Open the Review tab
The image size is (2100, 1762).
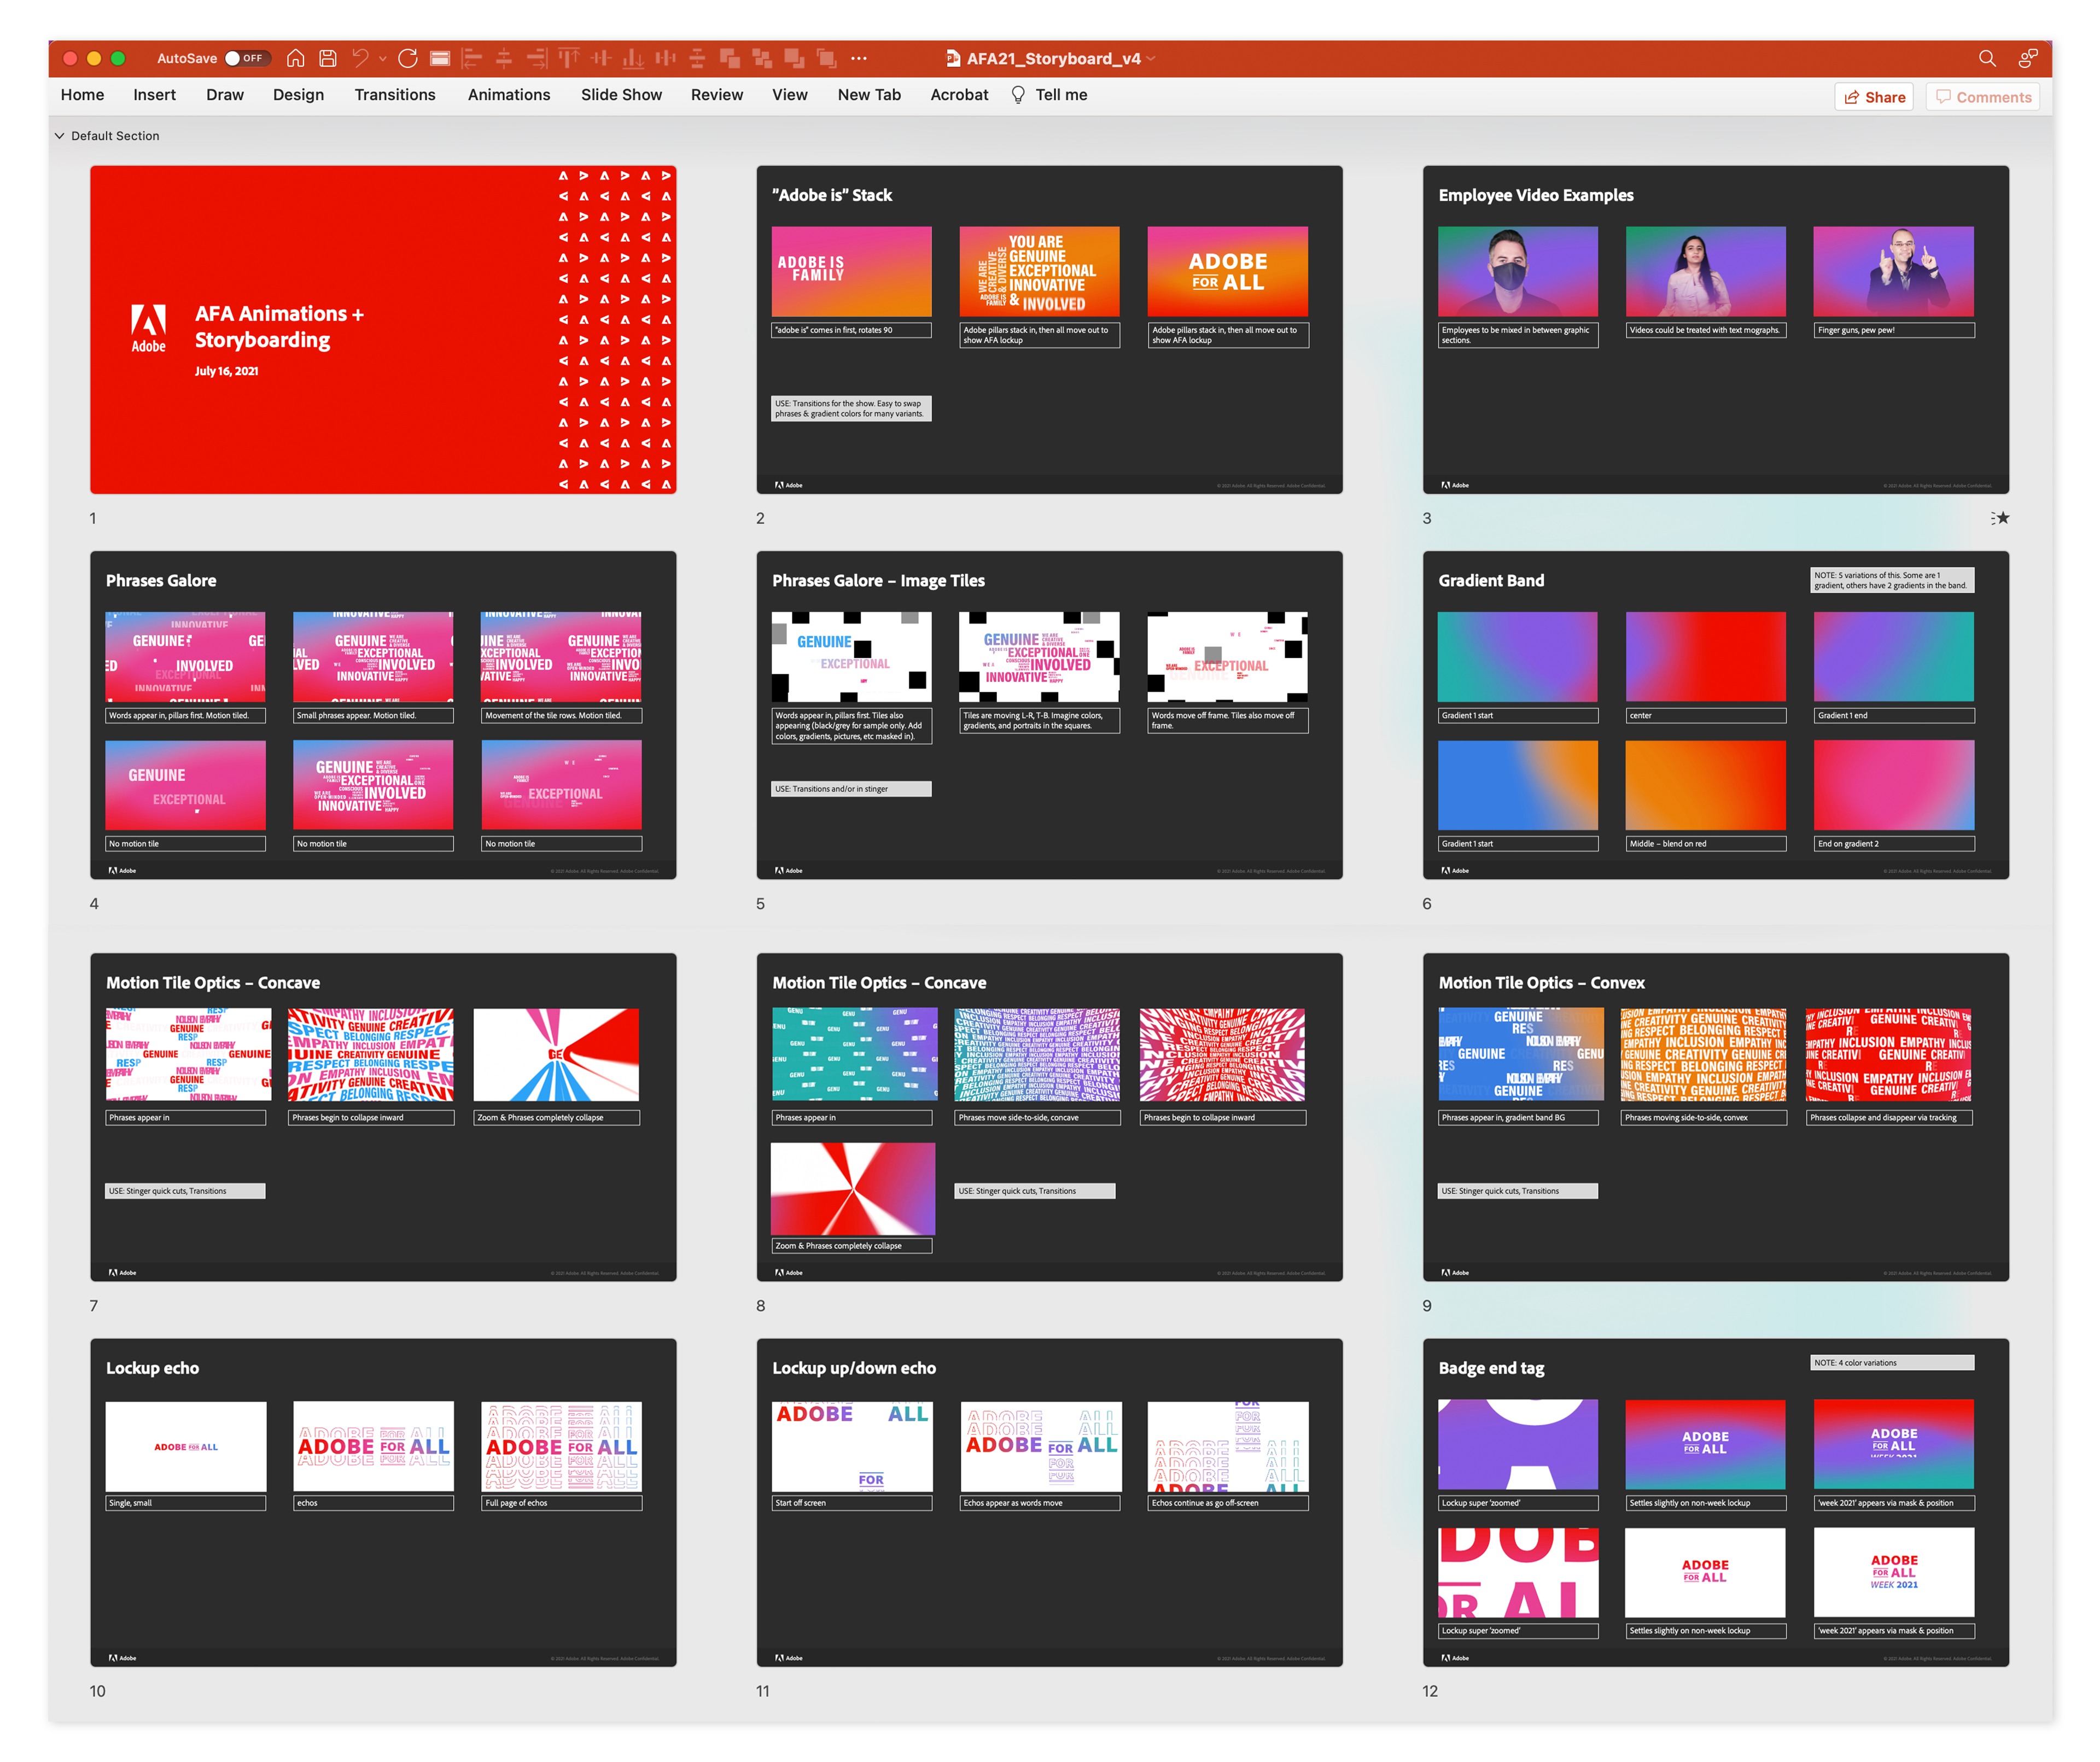(717, 95)
